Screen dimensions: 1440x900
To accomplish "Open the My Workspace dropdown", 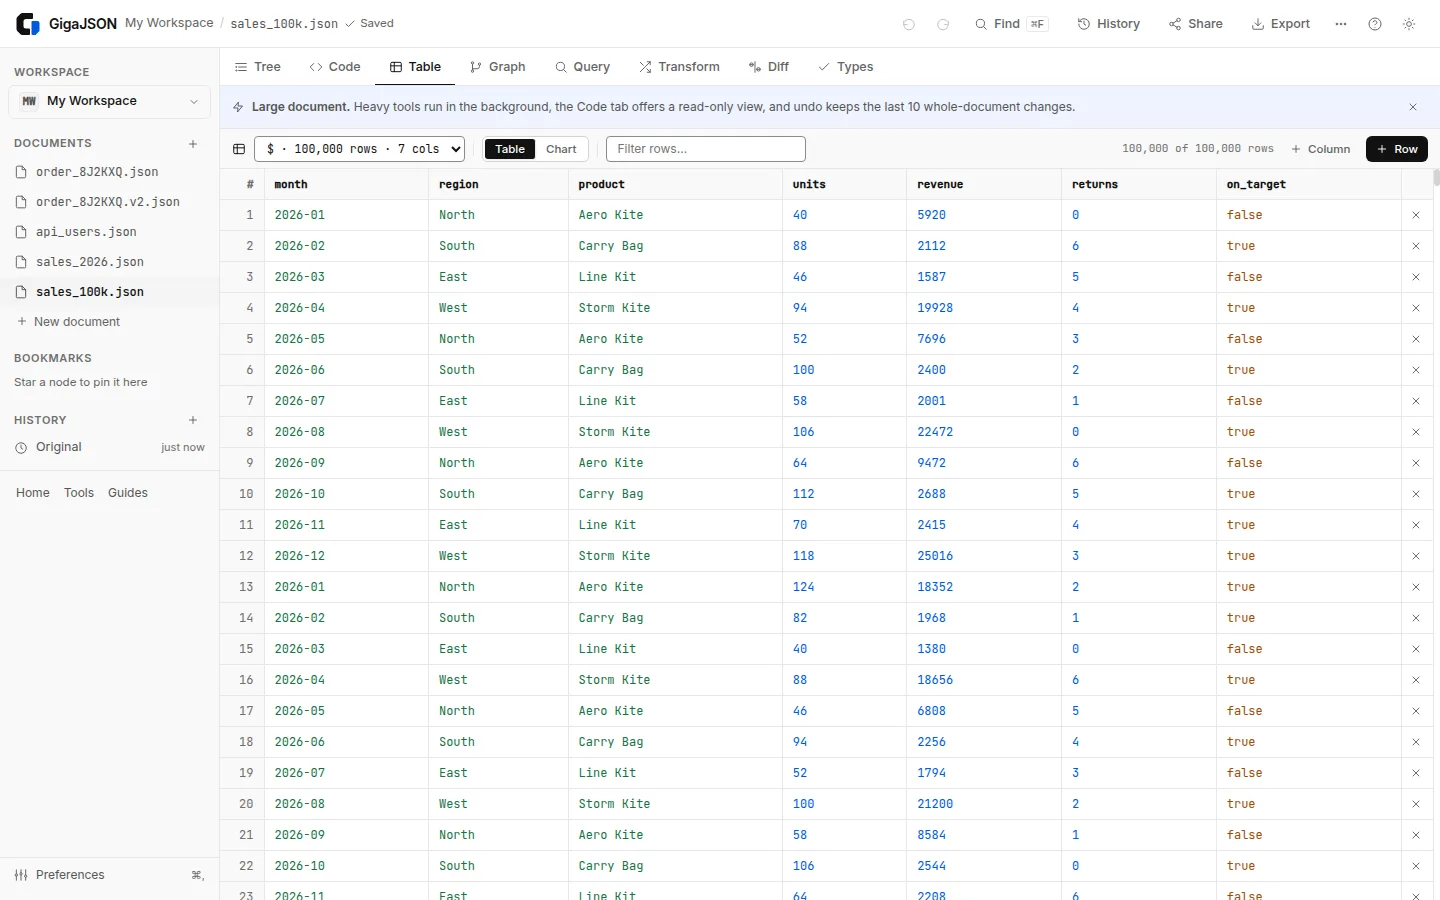I will [110, 101].
